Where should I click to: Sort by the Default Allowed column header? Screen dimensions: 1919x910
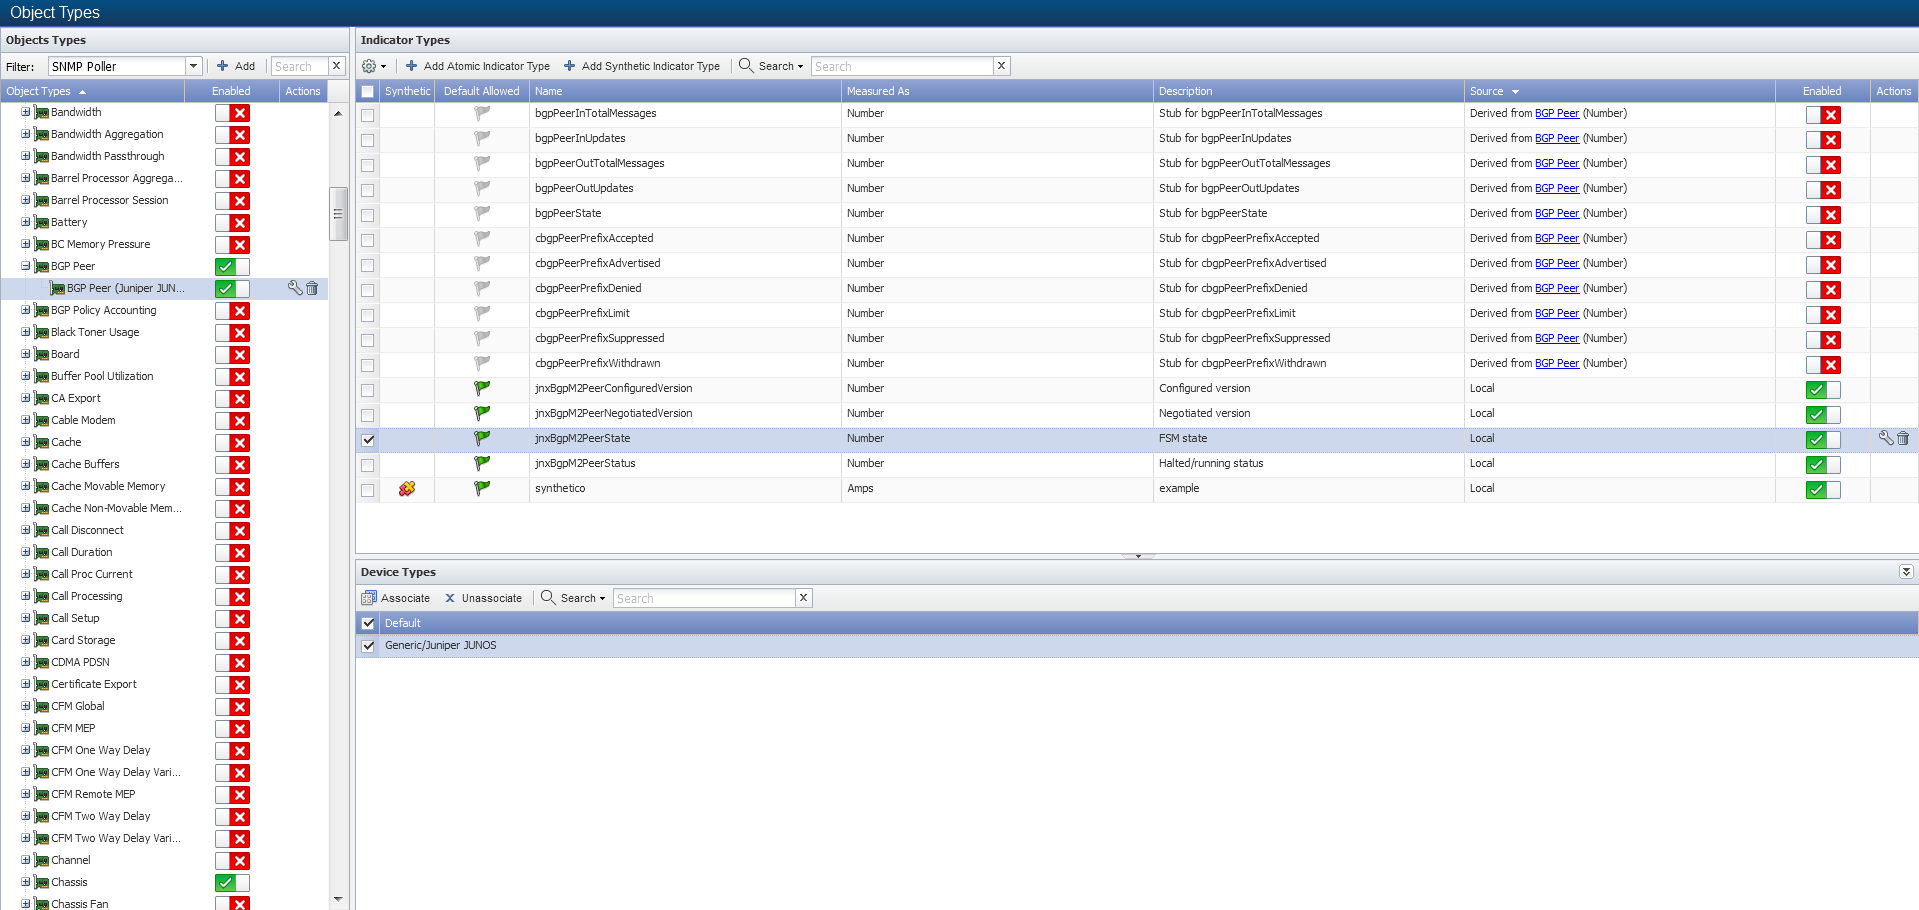482,91
